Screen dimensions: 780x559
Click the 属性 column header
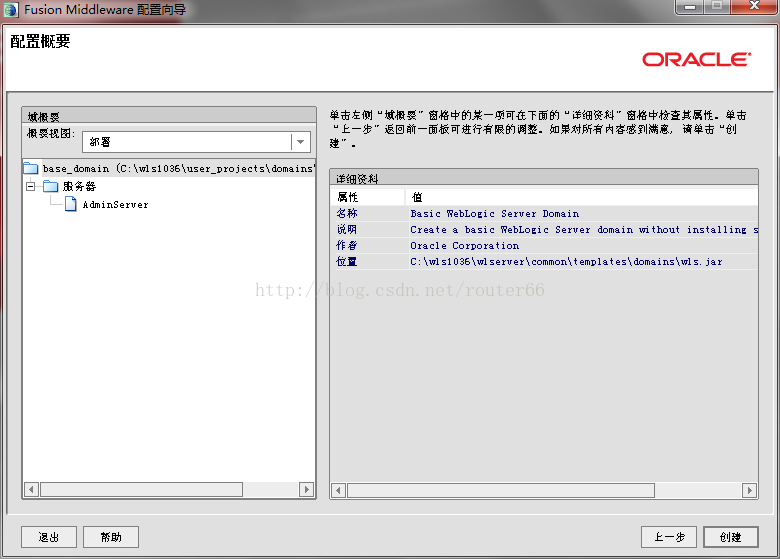pos(368,197)
